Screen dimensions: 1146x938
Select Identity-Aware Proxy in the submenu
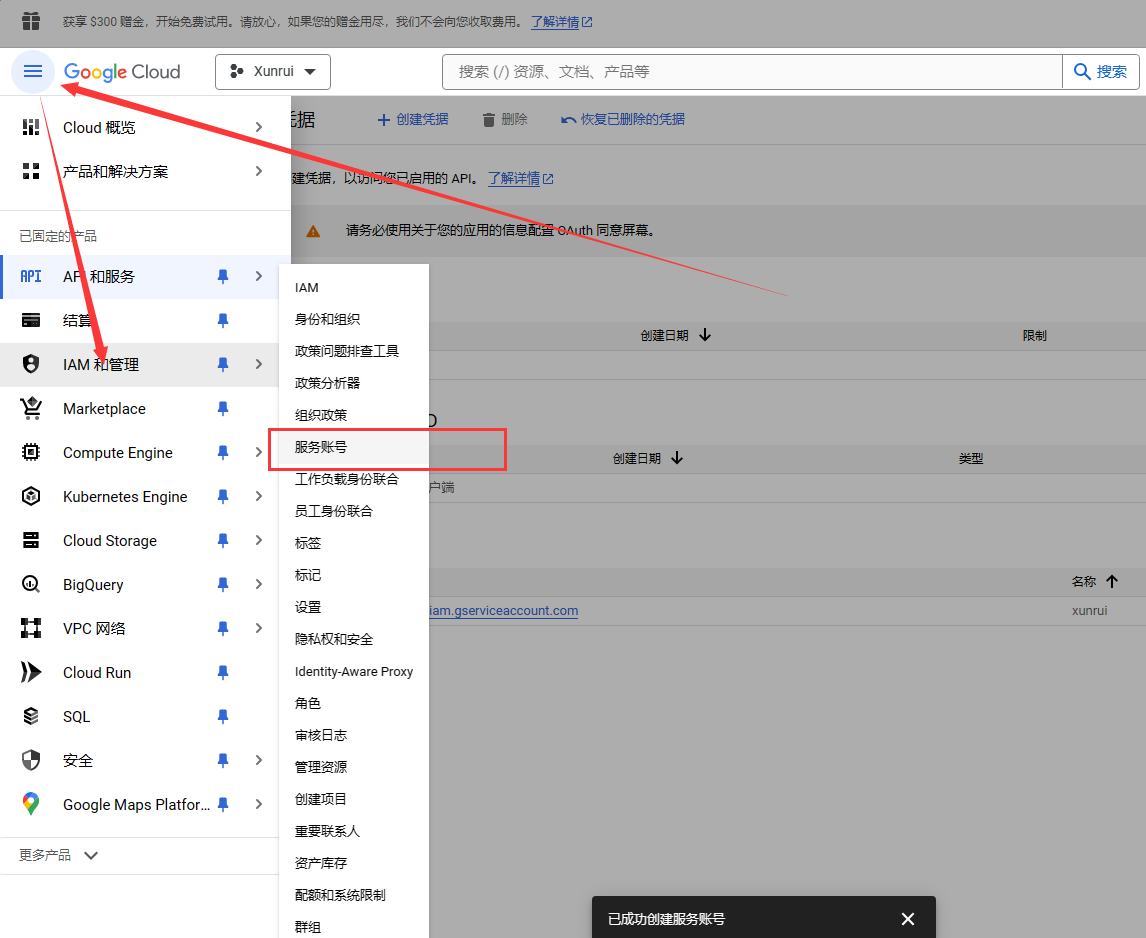[x=354, y=671]
